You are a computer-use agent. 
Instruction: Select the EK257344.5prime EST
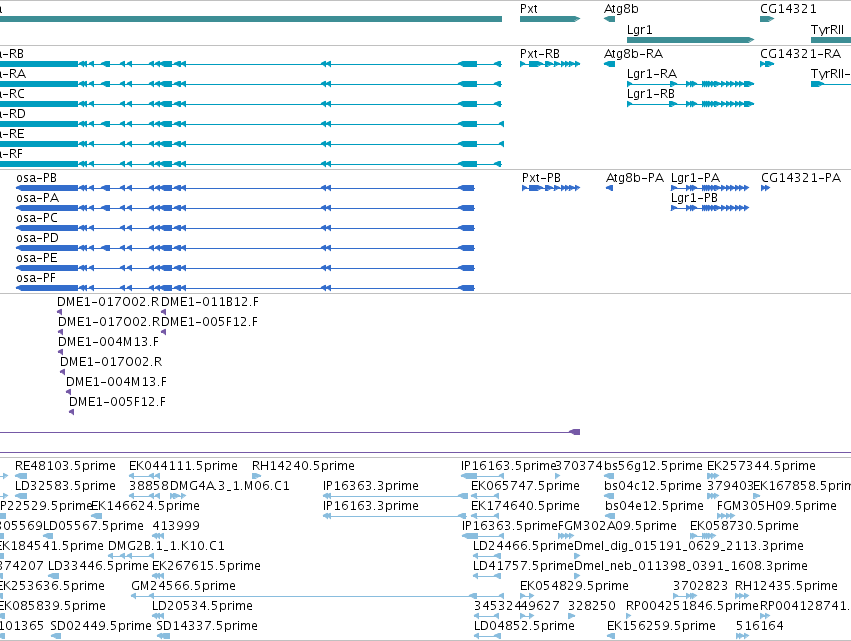[713, 476]
